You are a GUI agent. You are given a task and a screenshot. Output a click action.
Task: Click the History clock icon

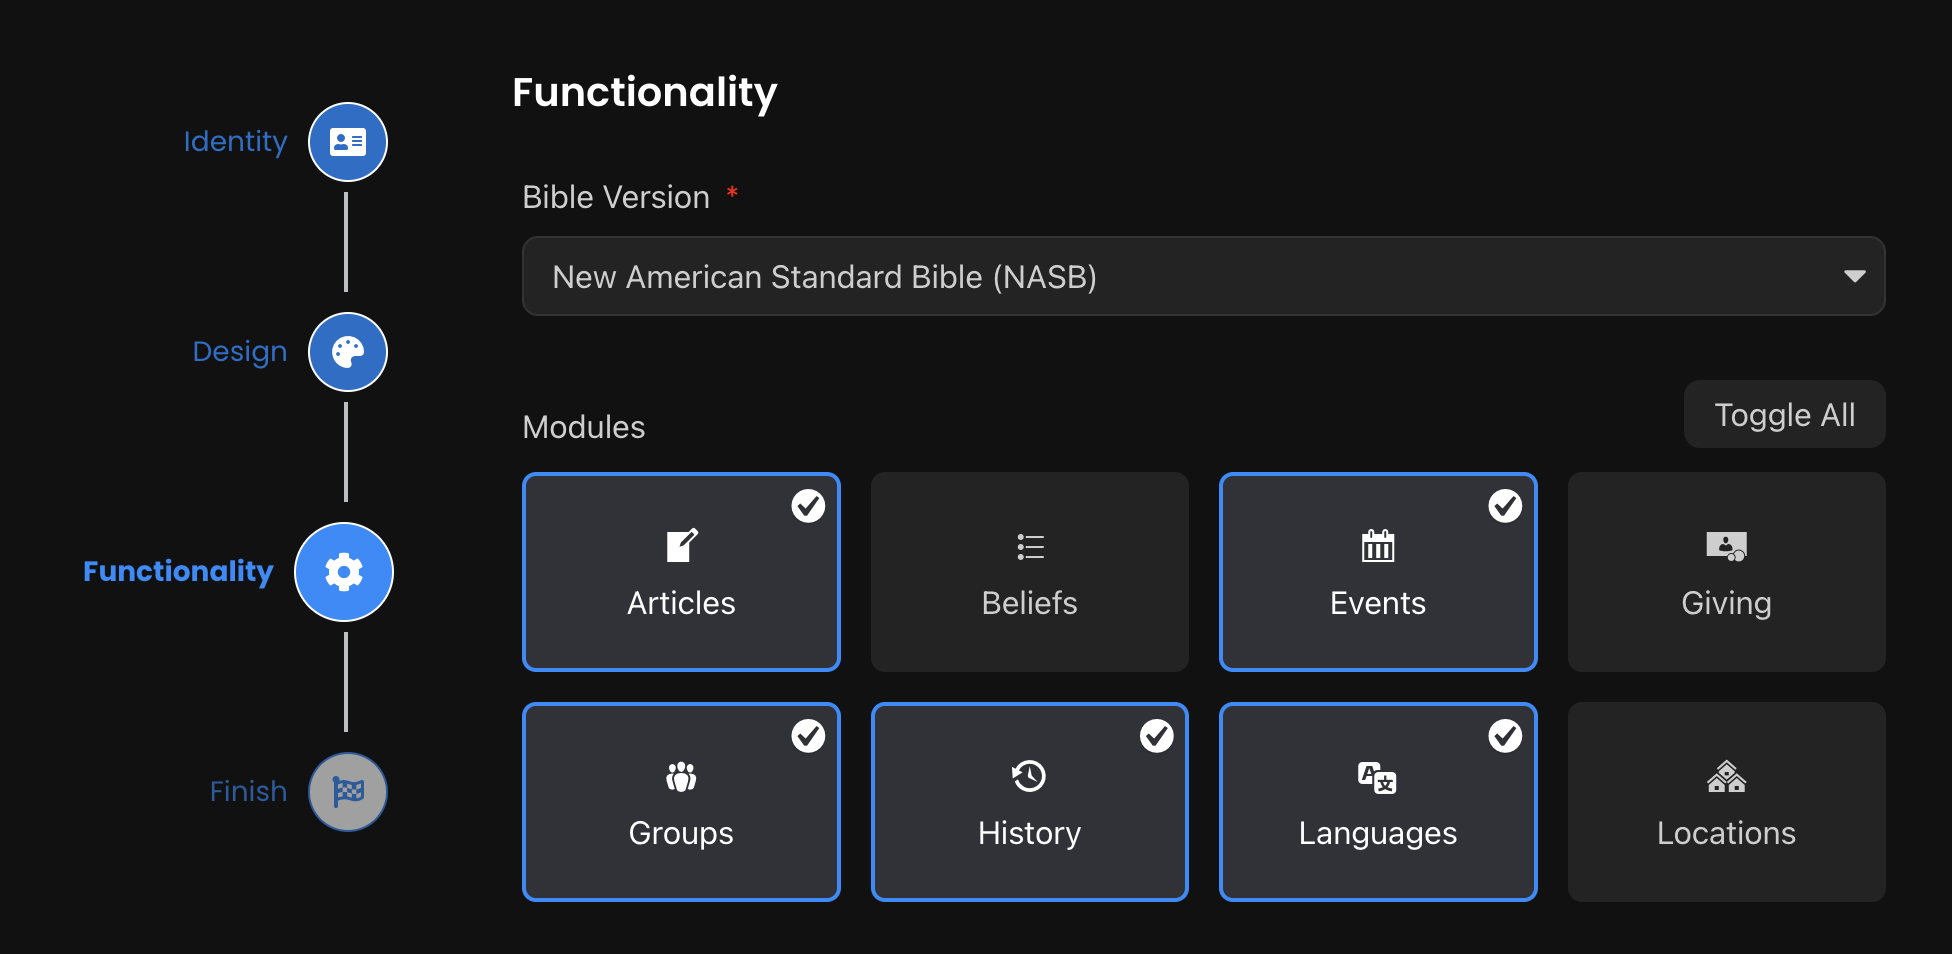pos(1029,776)
